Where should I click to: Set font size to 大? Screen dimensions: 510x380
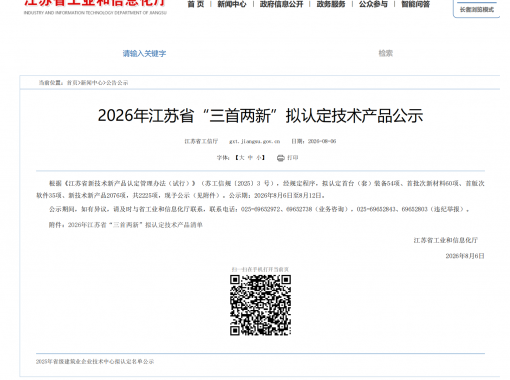point(242,158)
